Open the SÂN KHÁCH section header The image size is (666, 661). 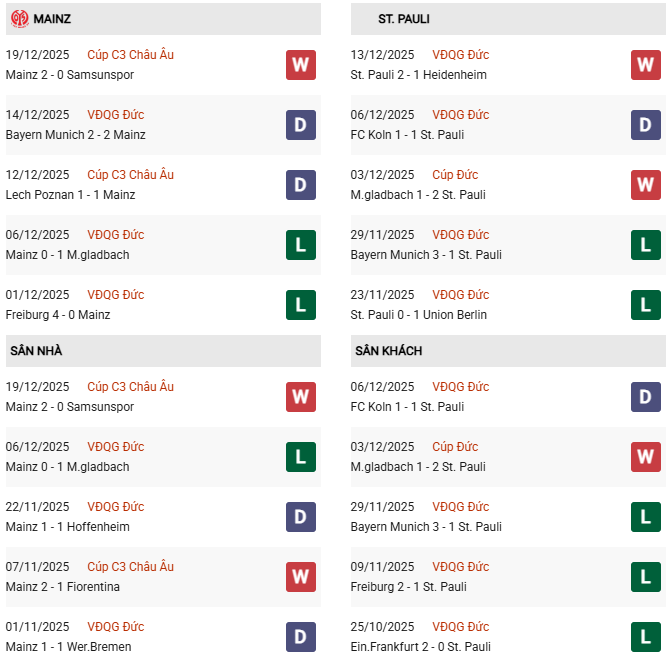[388, 351]
